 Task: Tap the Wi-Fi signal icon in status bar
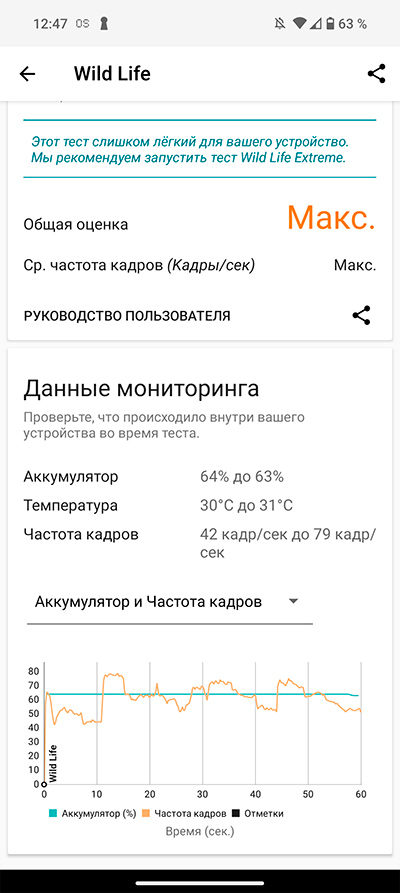click(x=300, y=24)
